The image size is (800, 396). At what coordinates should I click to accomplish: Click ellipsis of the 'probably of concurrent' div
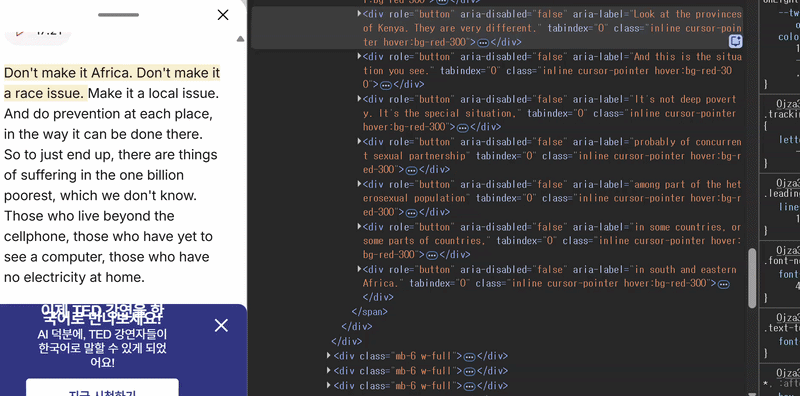[x=411, y=169]
